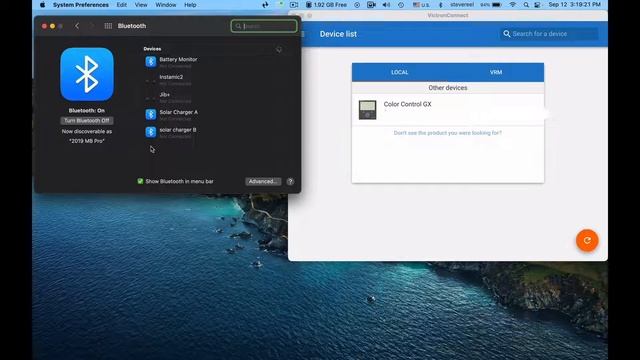Select Battery Monitor Bluetooth device icon

click(x=151, y=62)
